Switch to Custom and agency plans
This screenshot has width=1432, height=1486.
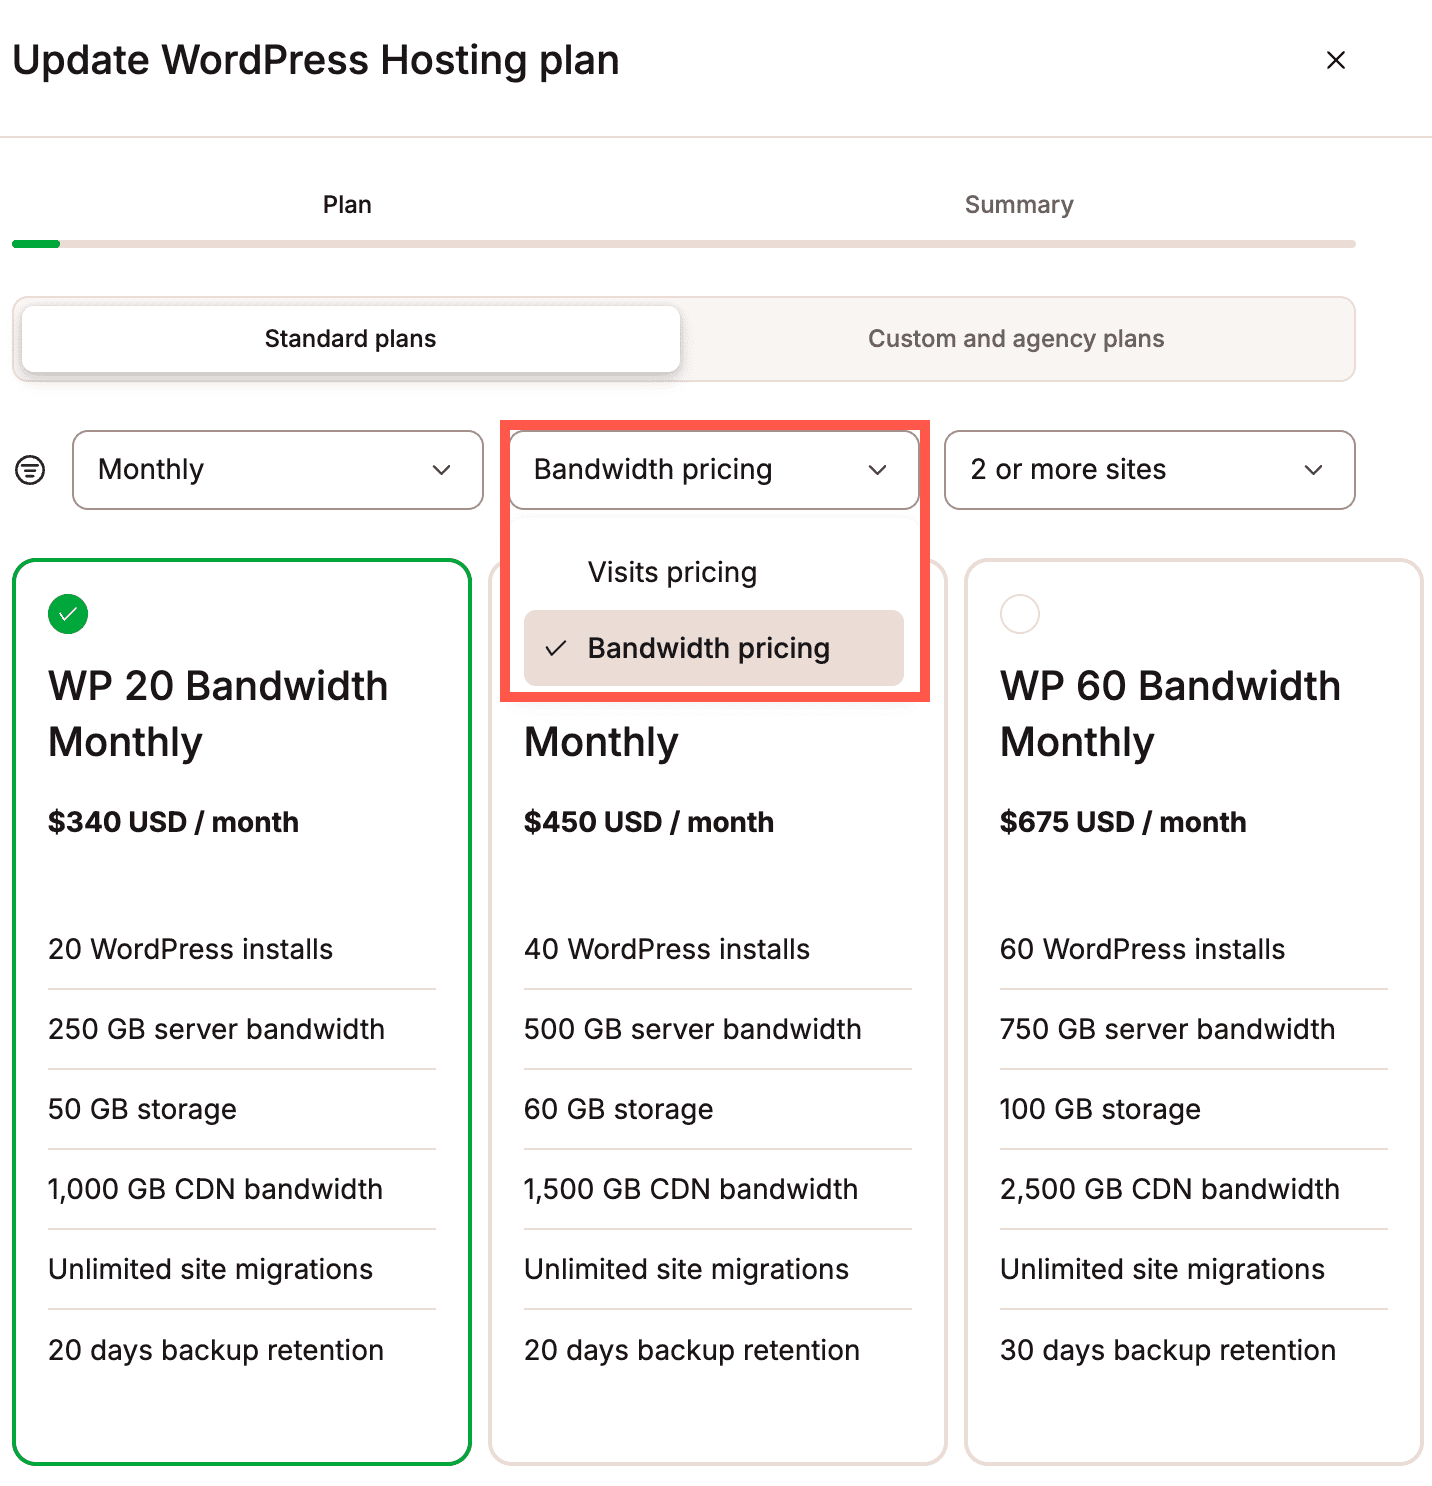[1016, 339]
